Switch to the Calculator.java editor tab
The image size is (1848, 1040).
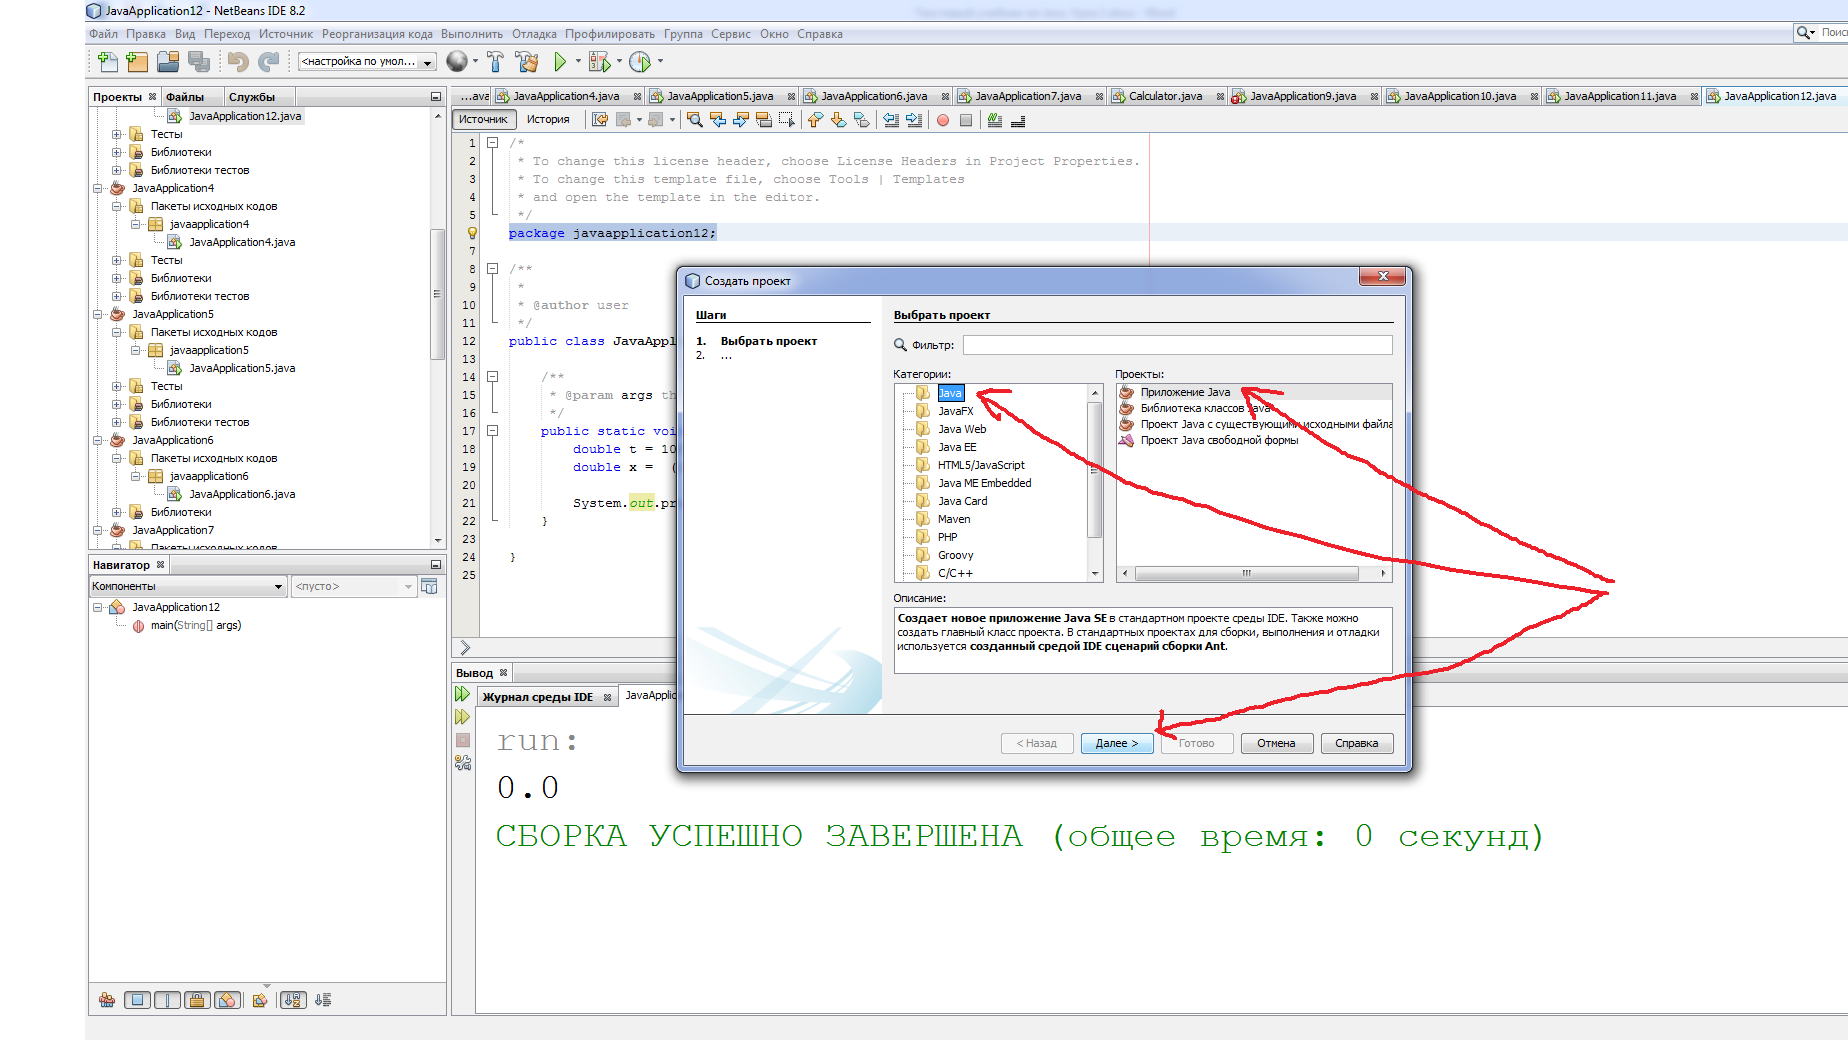point(1166,97)
